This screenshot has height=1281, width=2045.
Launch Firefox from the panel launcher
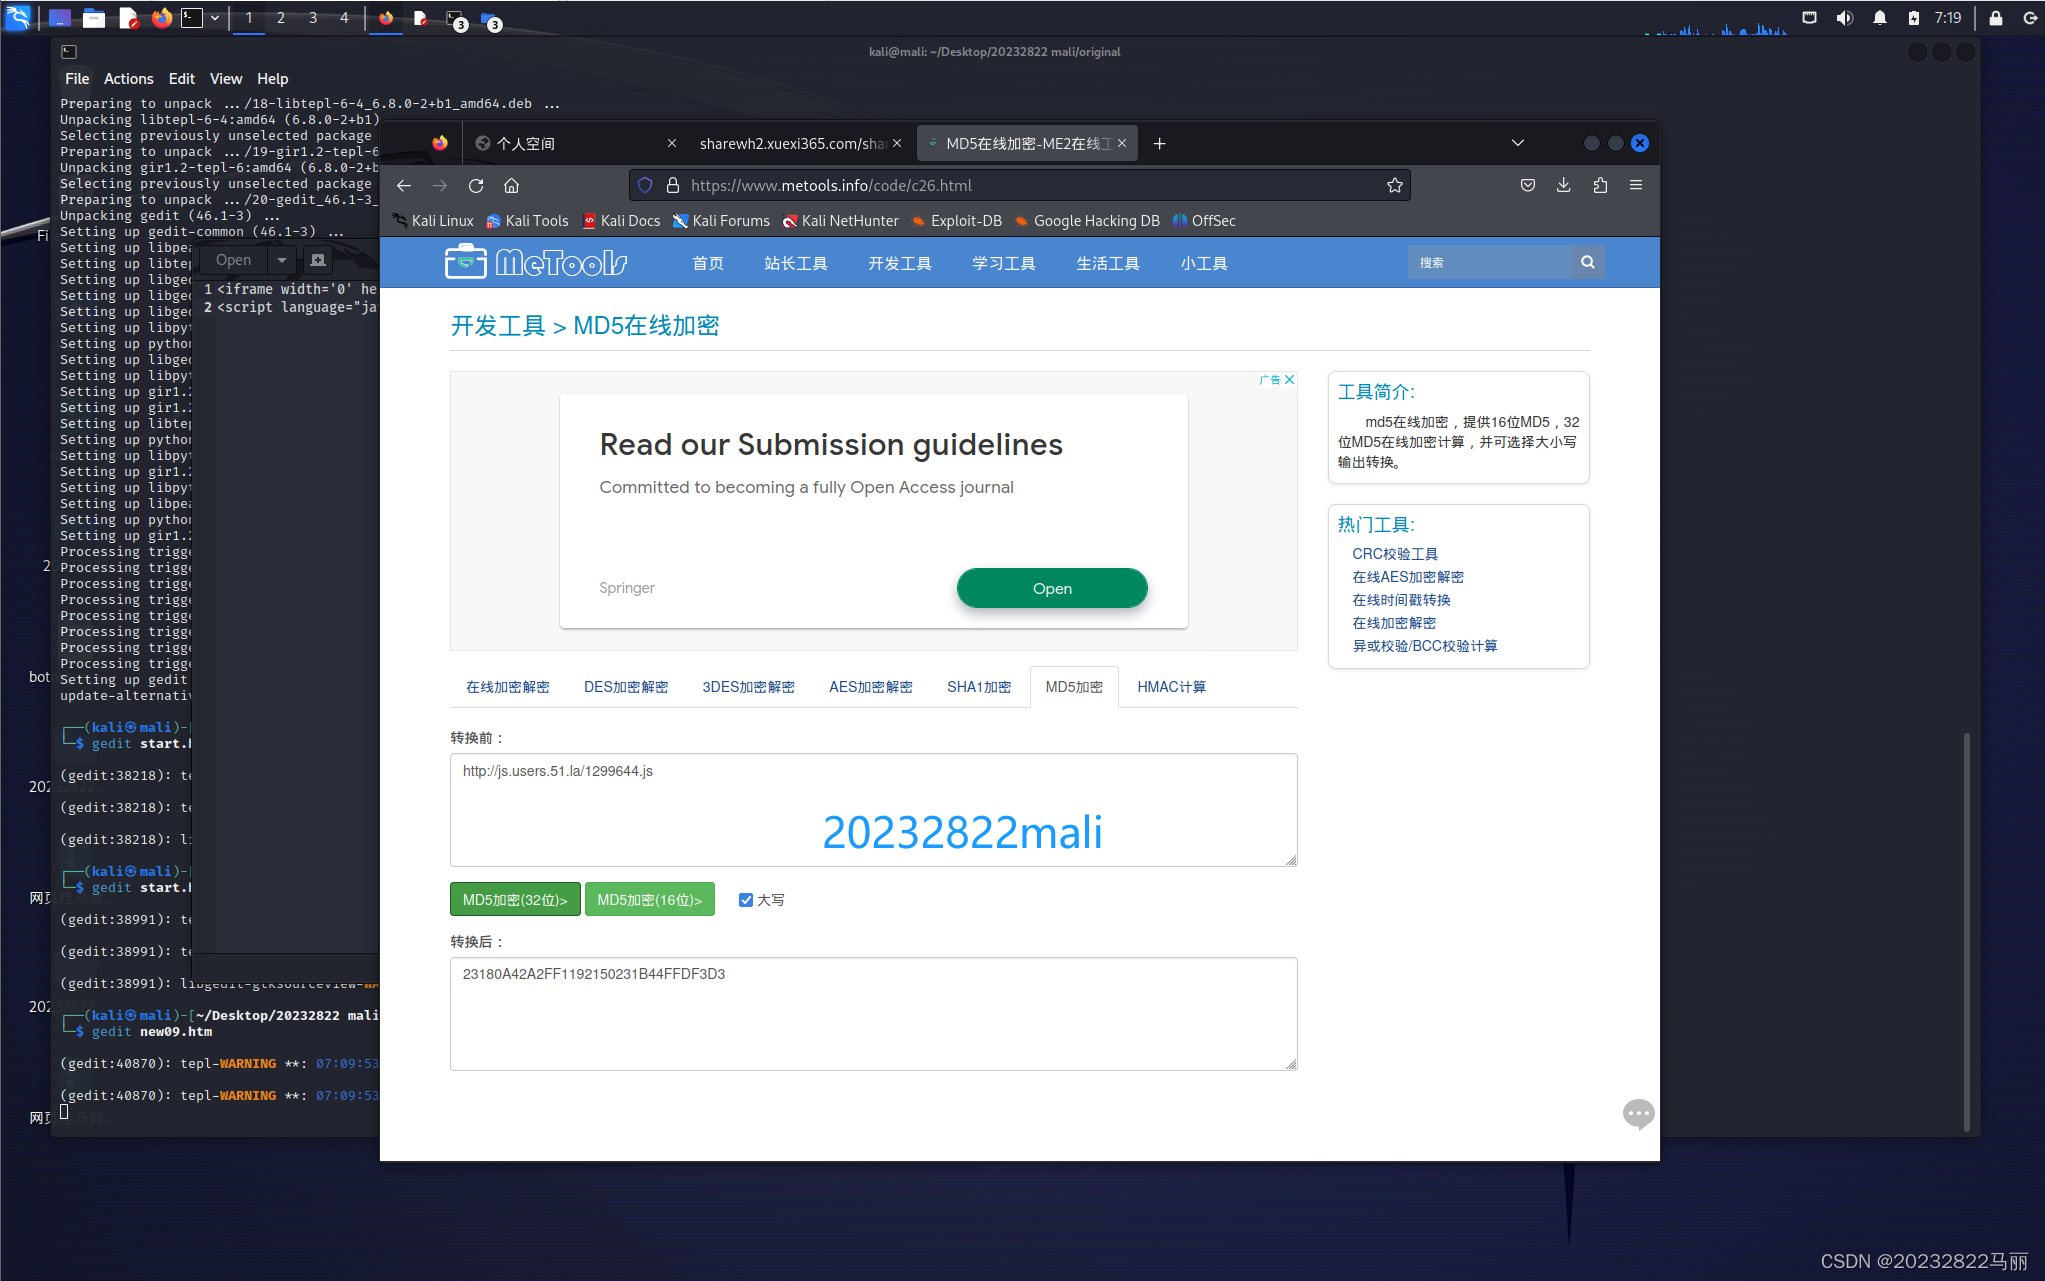click(161, 18)
